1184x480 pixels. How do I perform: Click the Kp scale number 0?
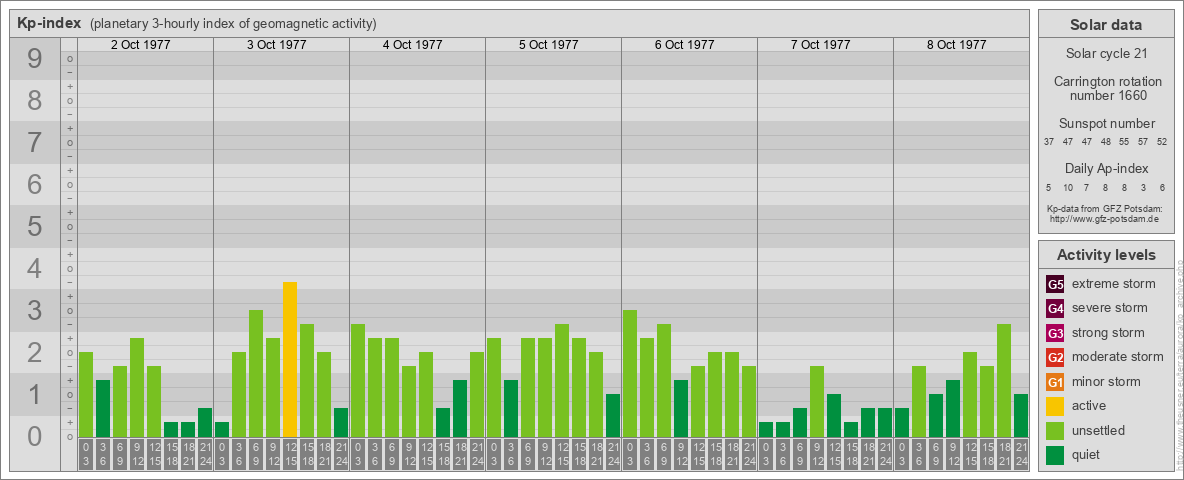point(35,436)
